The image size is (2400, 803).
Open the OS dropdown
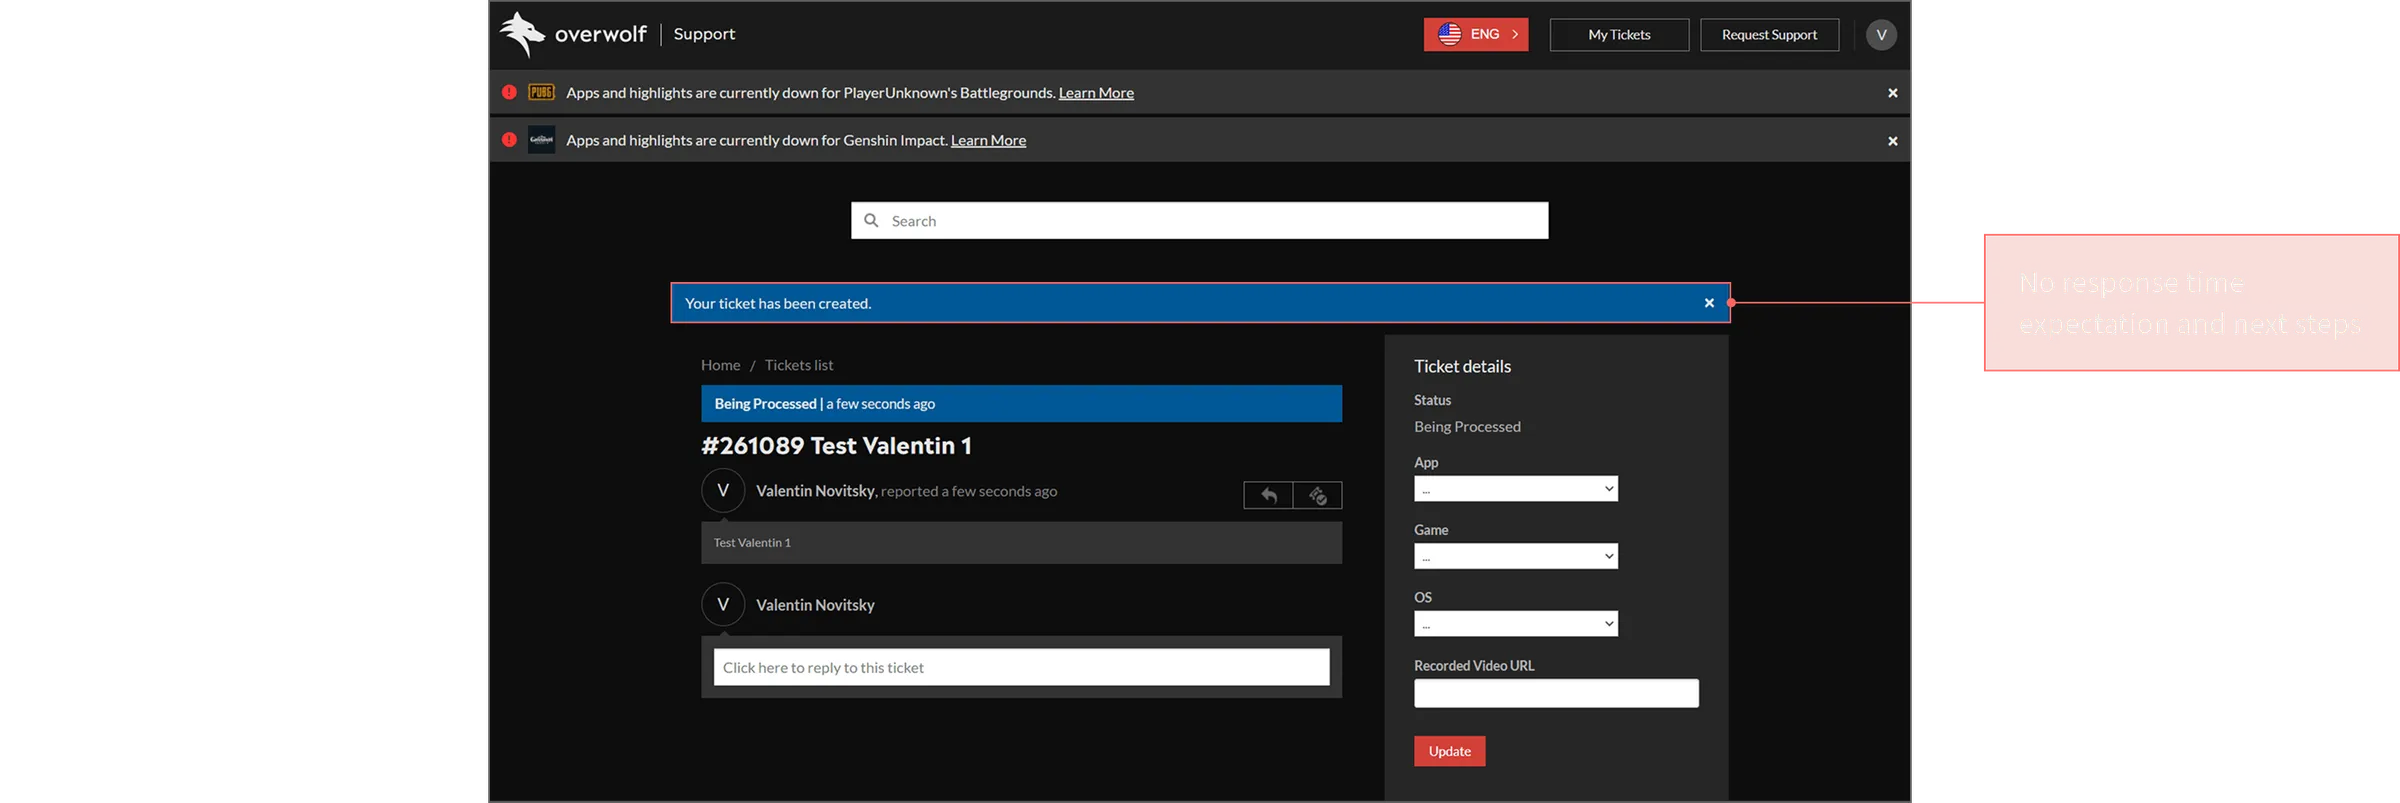1515,624
